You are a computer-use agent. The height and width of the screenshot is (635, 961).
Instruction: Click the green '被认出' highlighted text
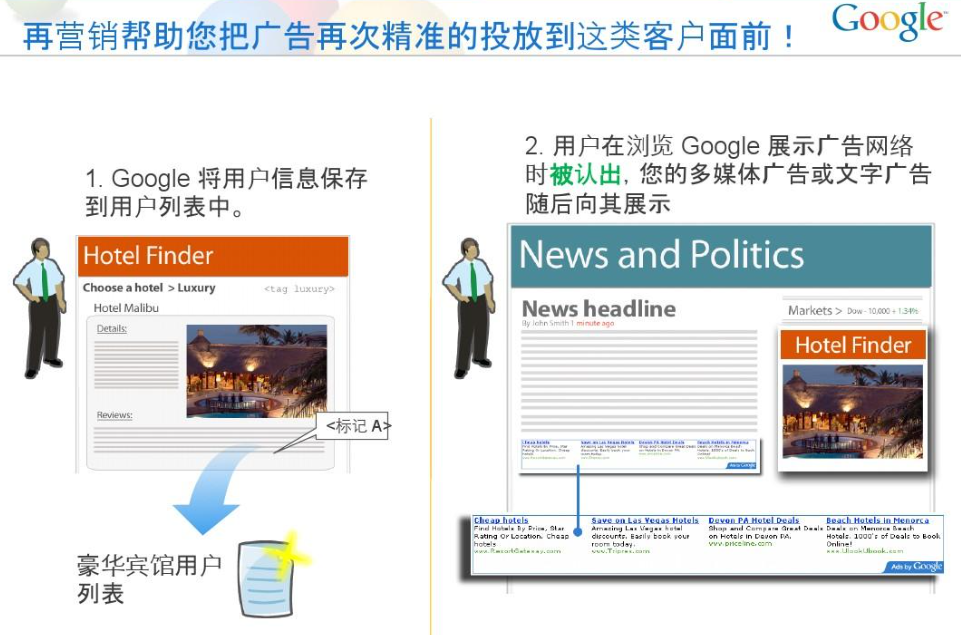point(585,175)
